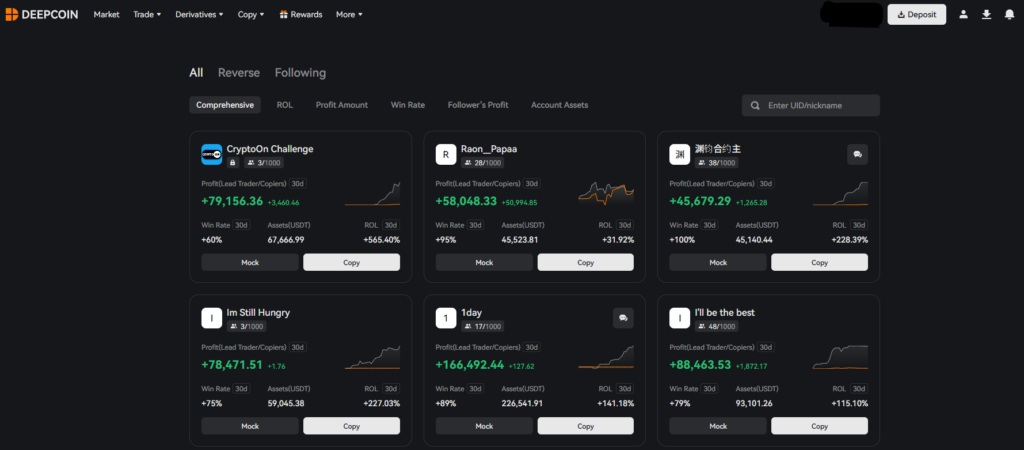
Task: Sort traders by Win Rate
Action: 408,105
